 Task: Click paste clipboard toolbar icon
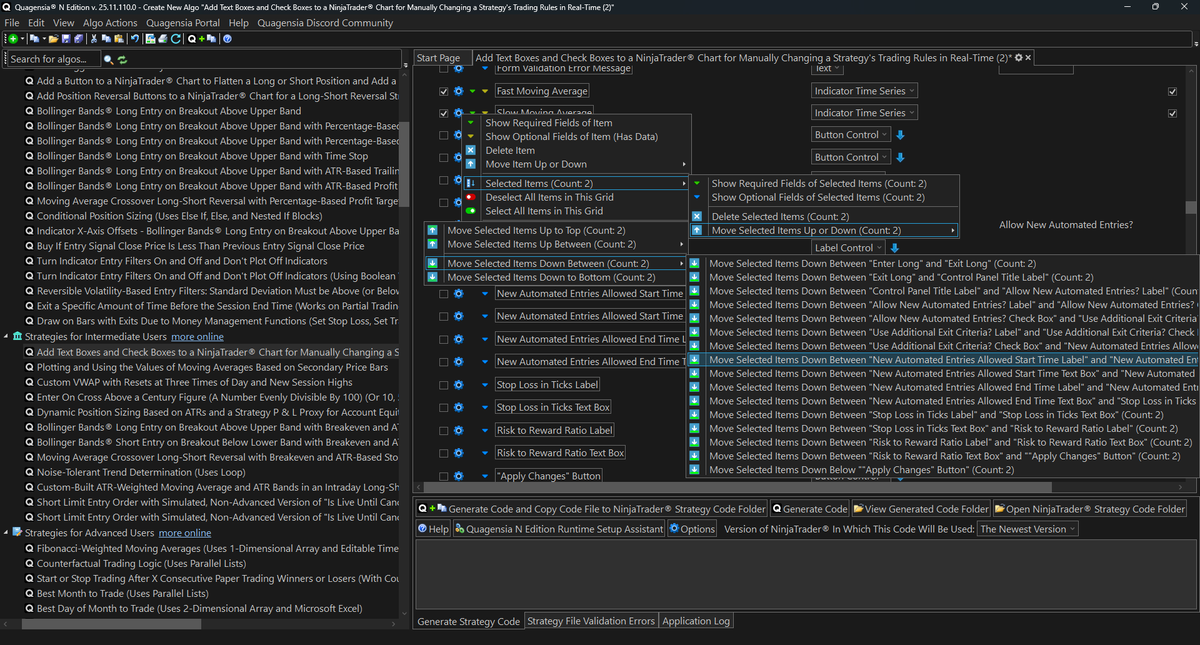coord(119,39)
